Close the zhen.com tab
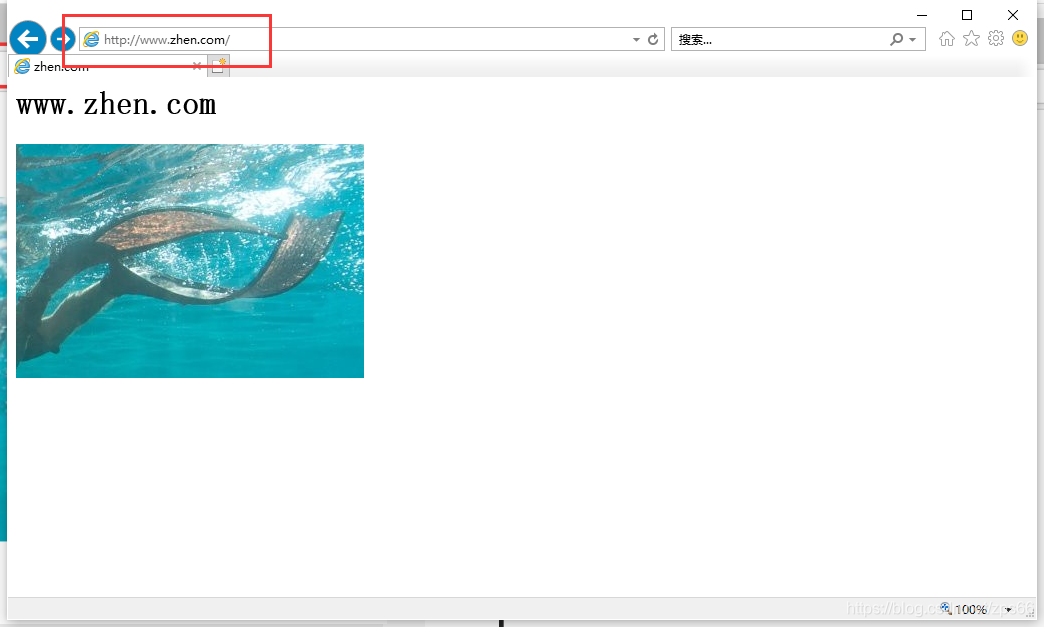 [196, 66]
